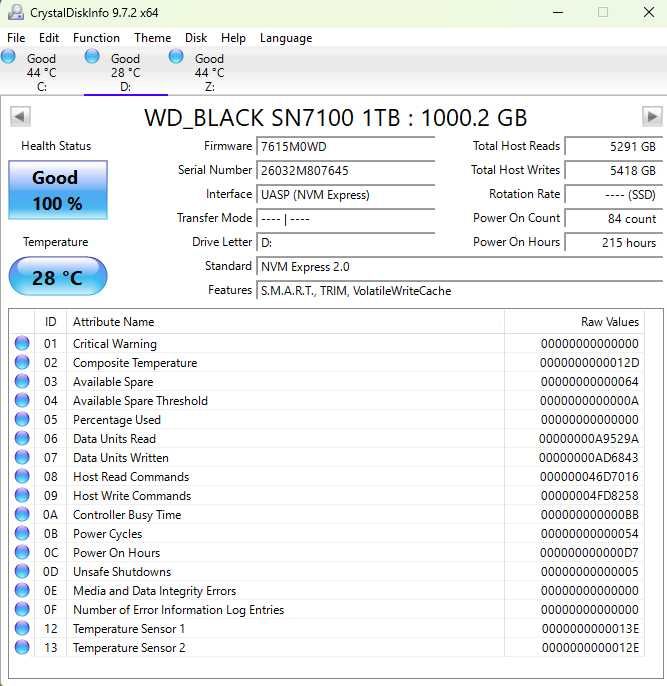Click the Raw Values column header
Screen dimensions: 667x686
point(574,322)
